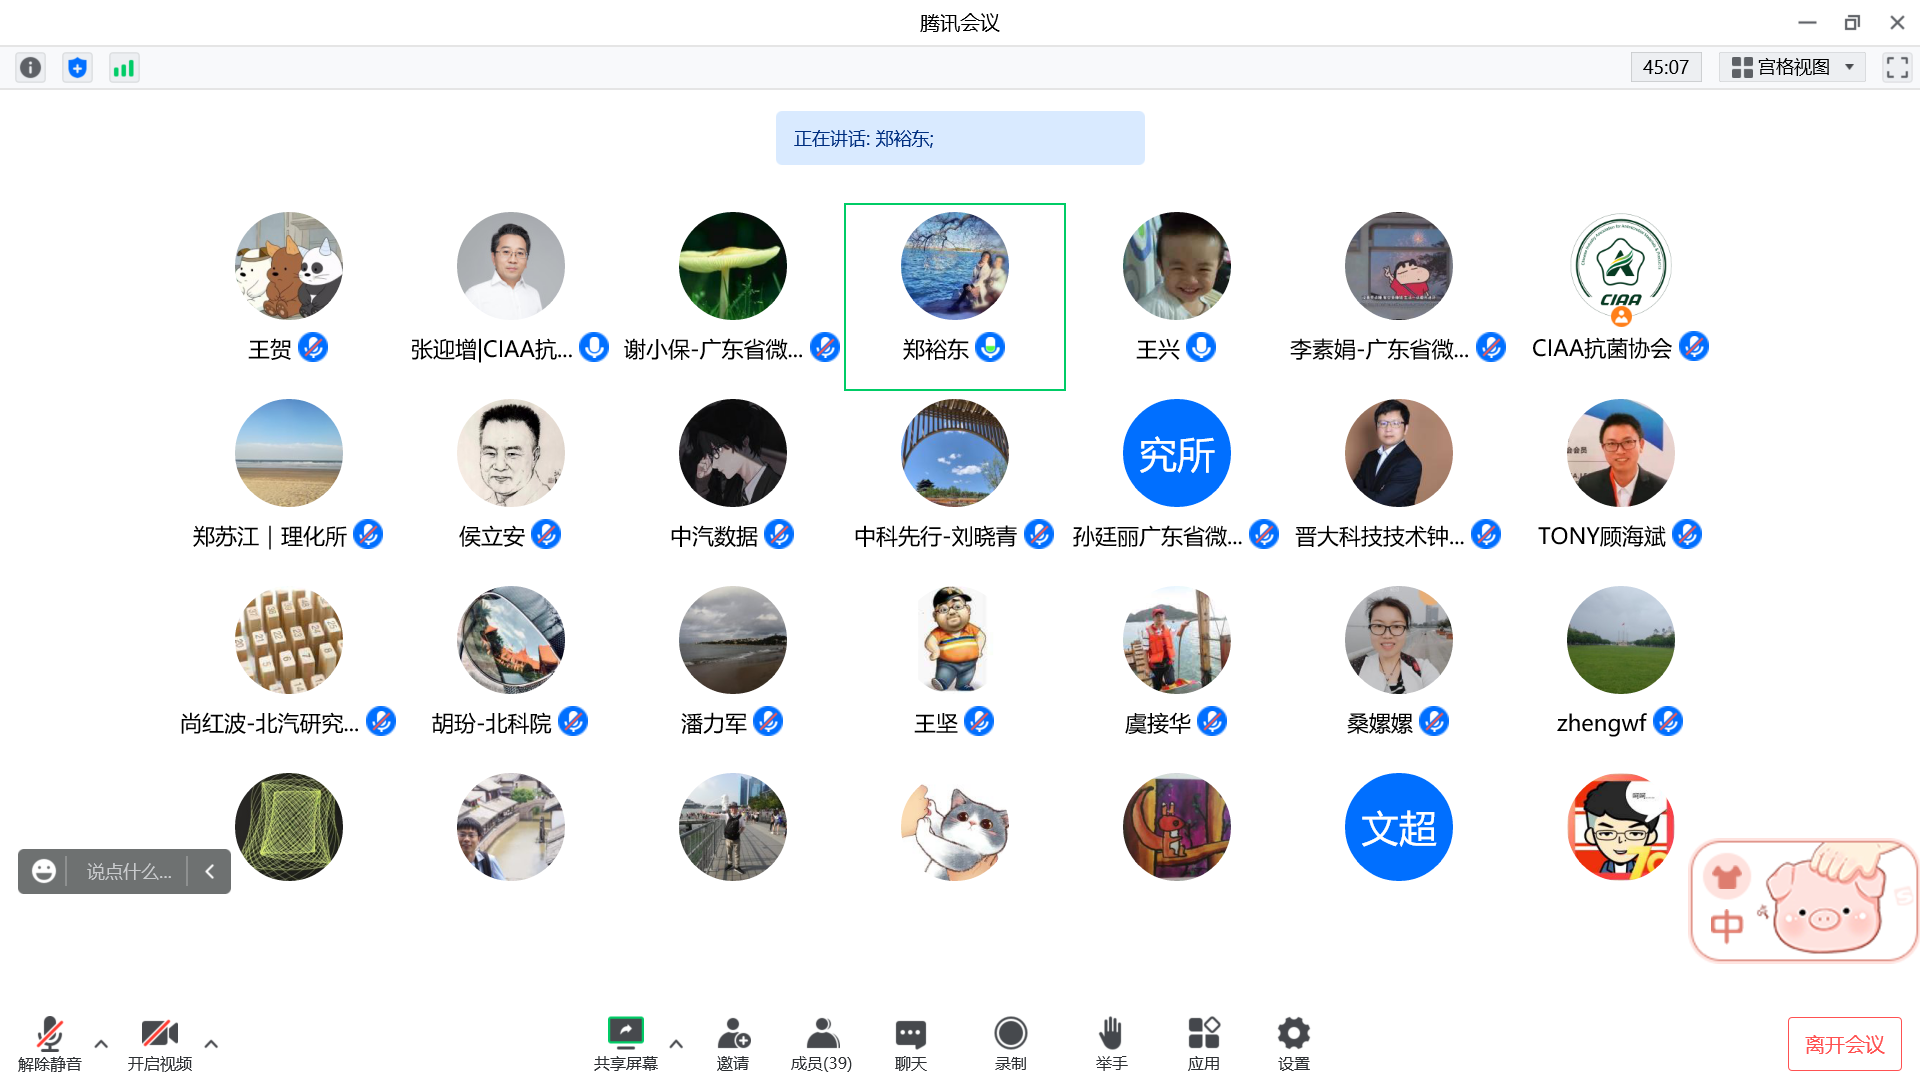The image size is (1920, 1080).
Task: Click the blue security shield icon
Action: click(77, 67)
